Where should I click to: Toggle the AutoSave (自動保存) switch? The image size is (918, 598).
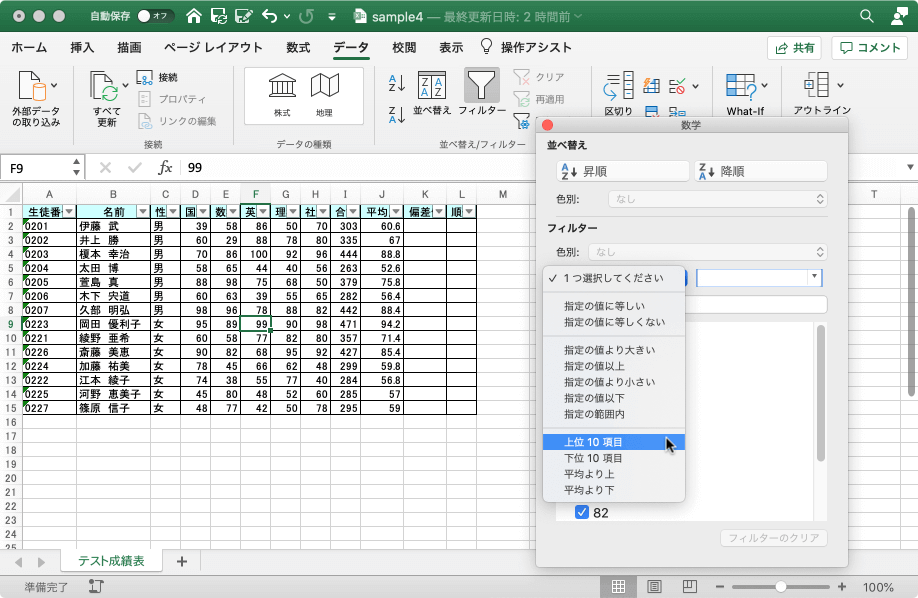[155, 16]
